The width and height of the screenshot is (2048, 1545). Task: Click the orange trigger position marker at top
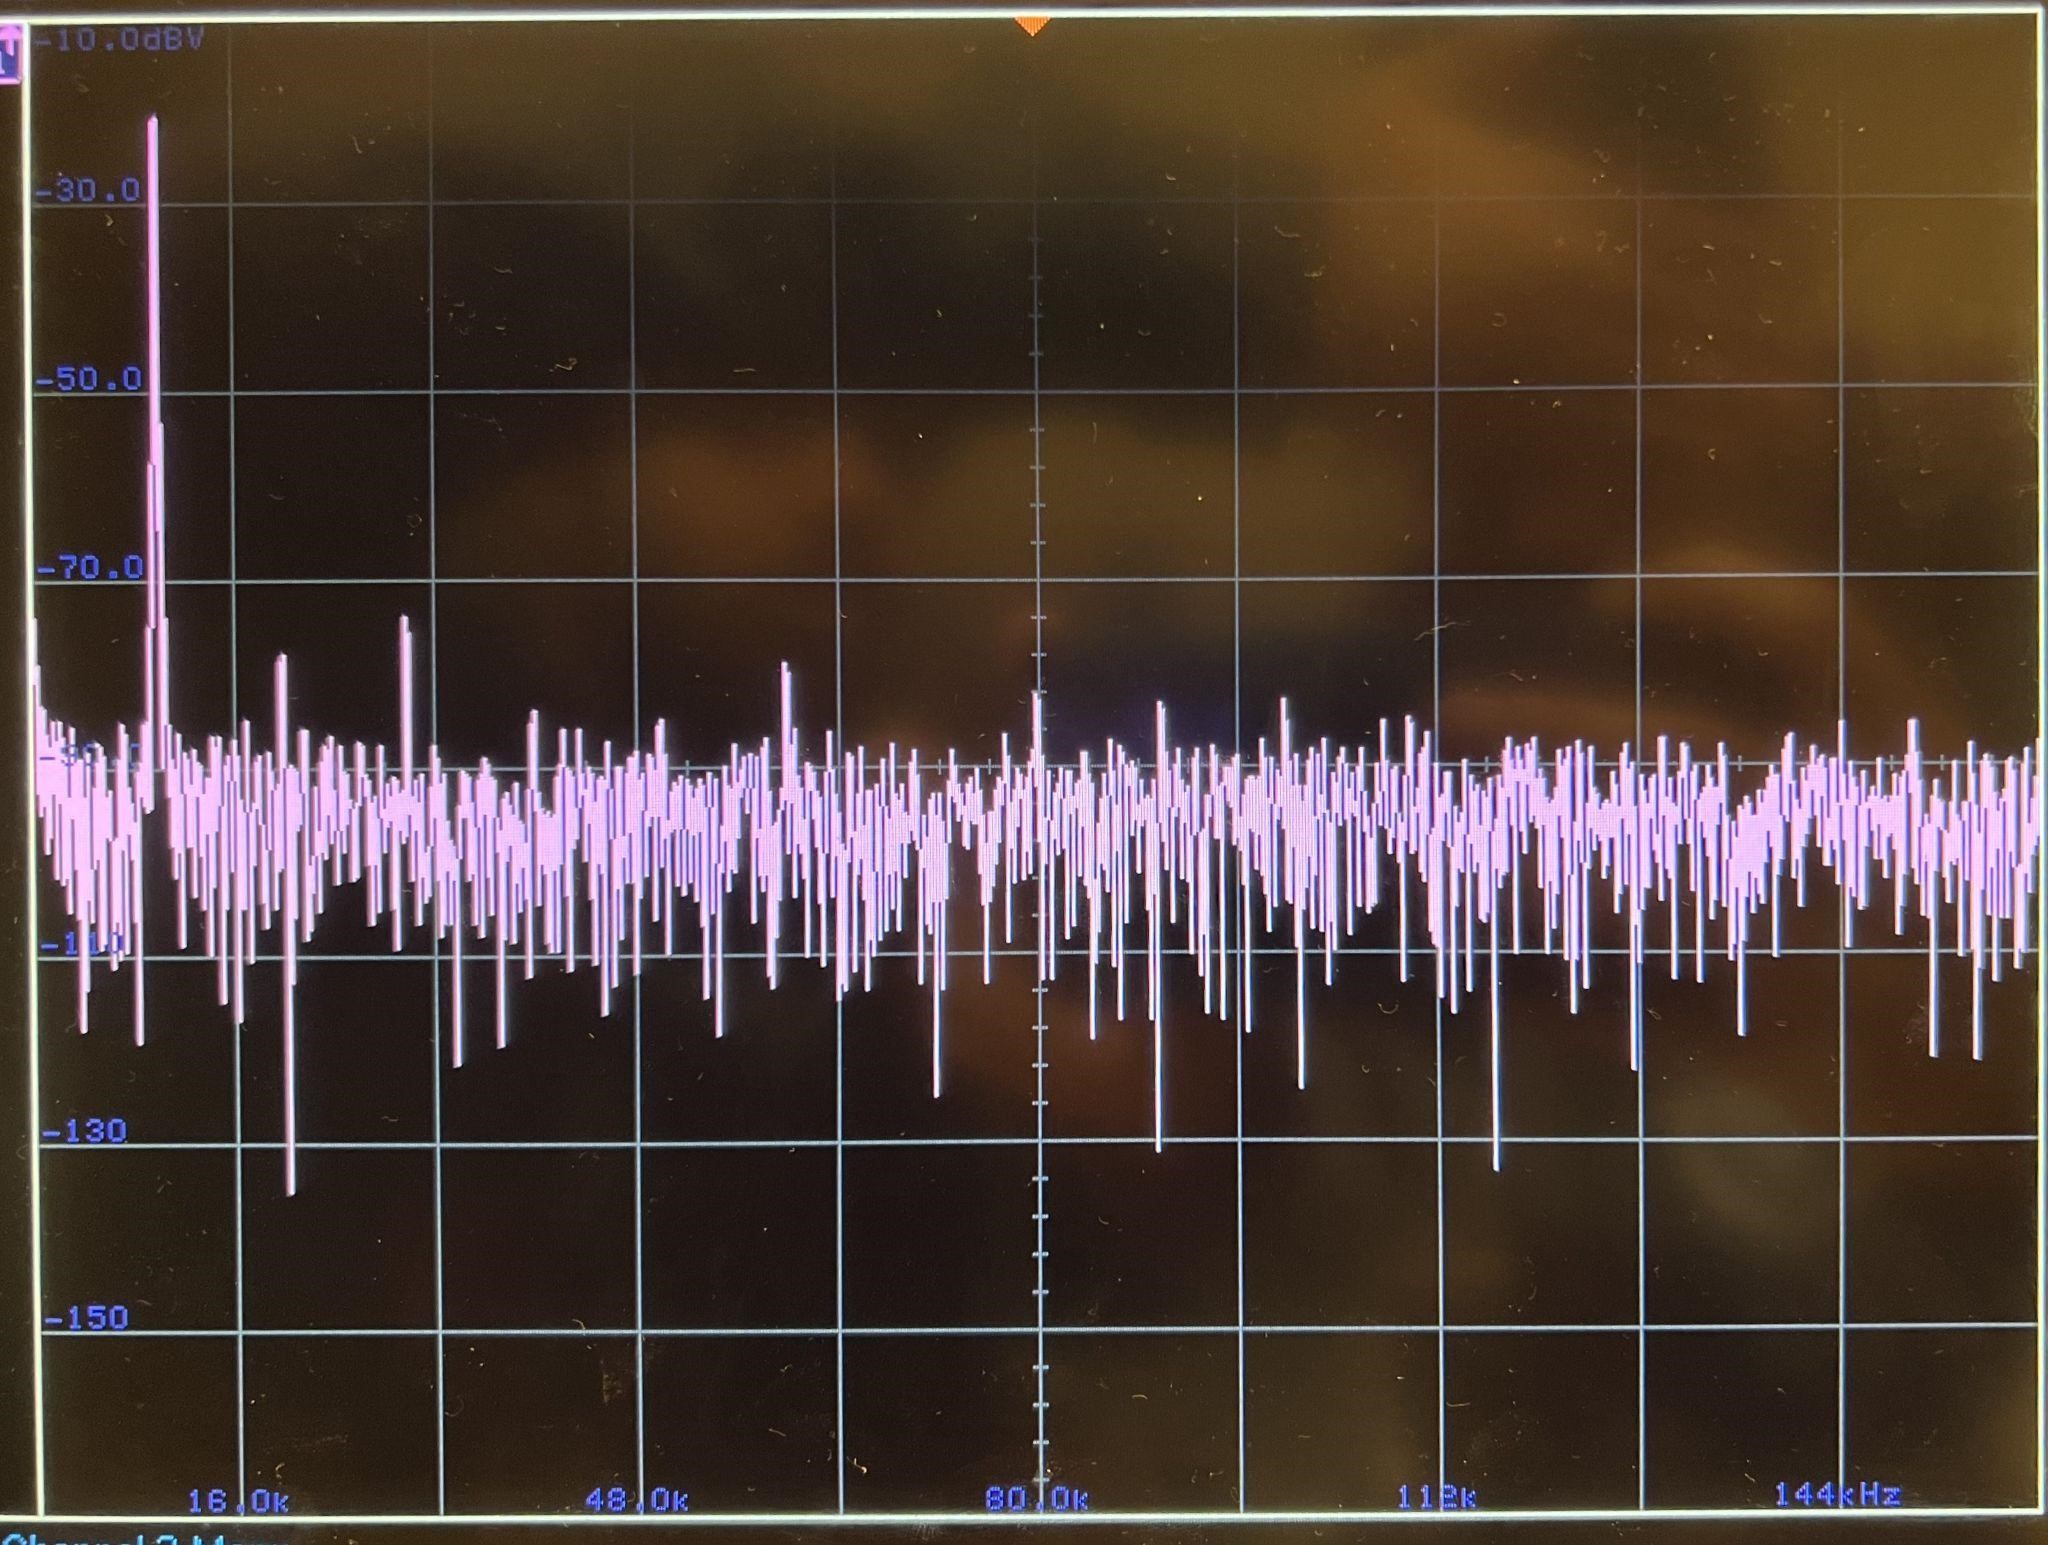pos(1033,25)
